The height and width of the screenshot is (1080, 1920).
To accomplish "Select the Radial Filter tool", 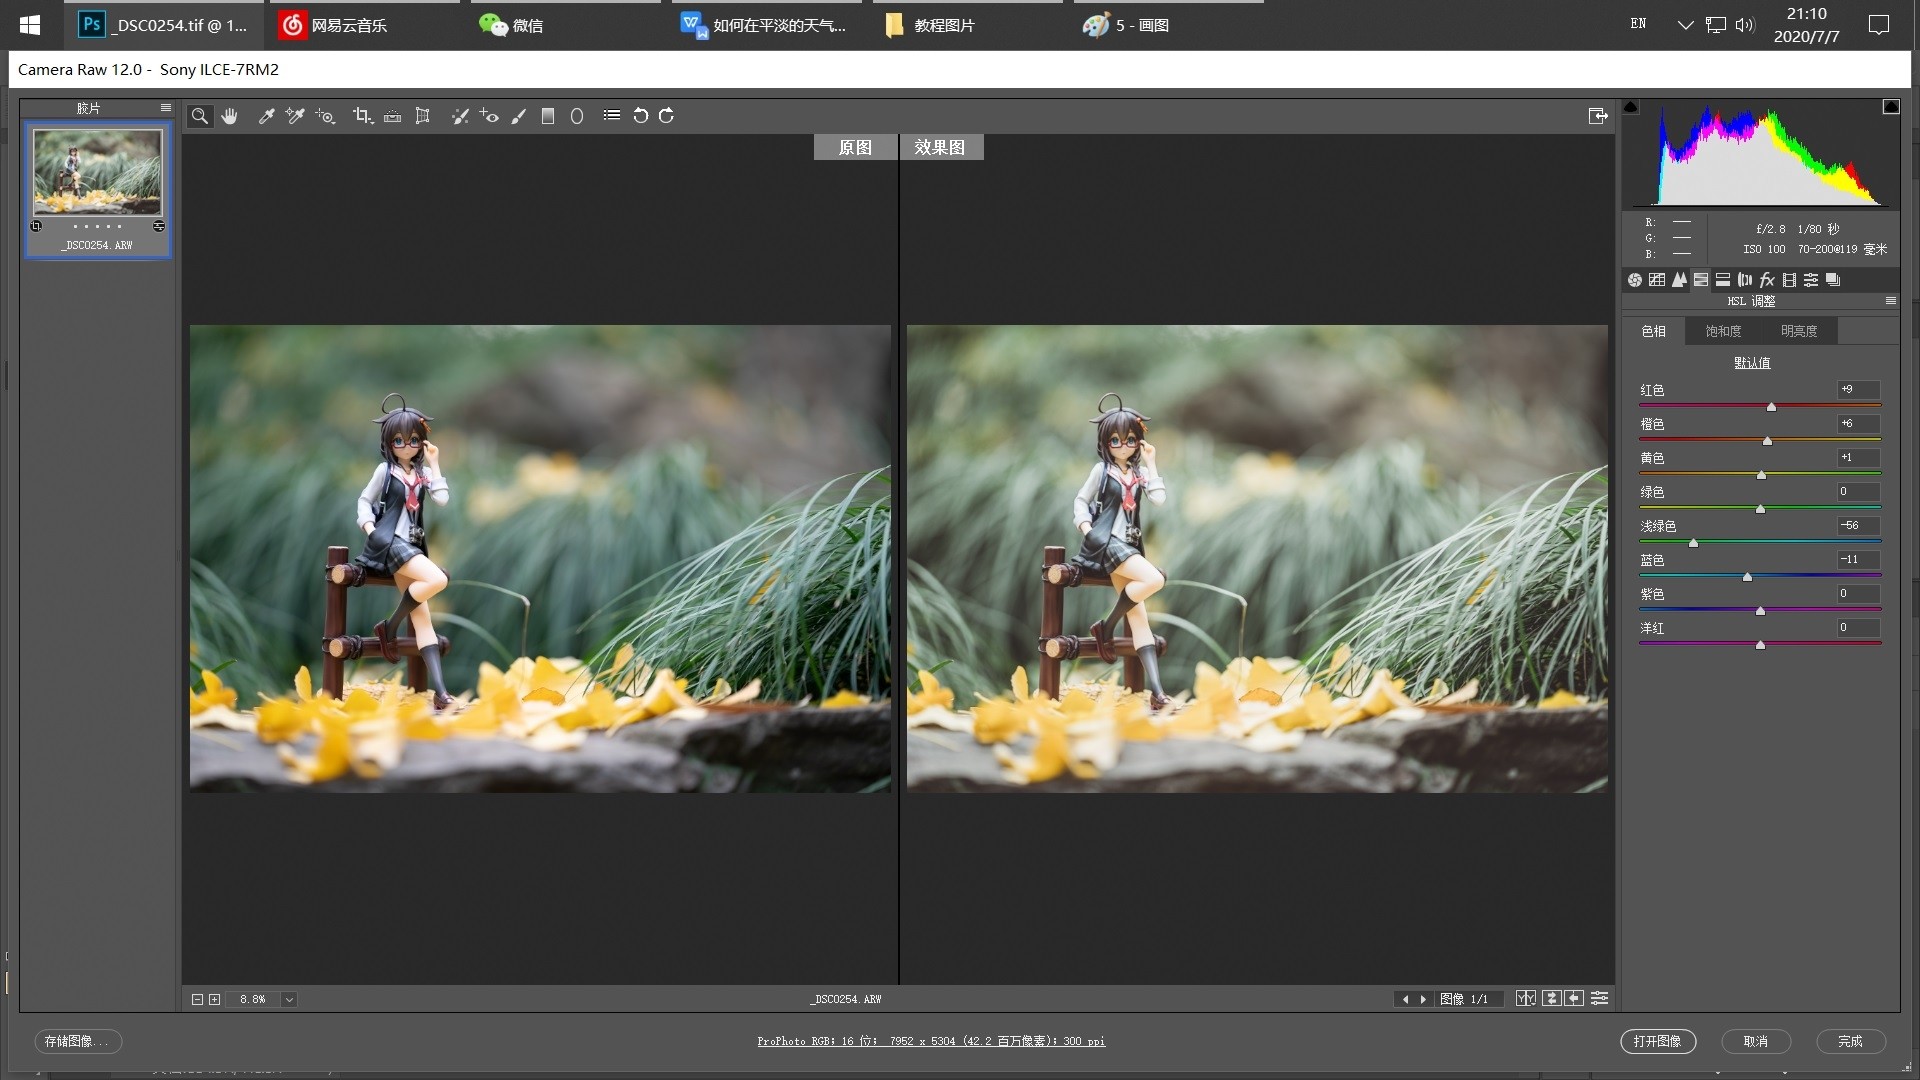I will click(x=577, y=116).
